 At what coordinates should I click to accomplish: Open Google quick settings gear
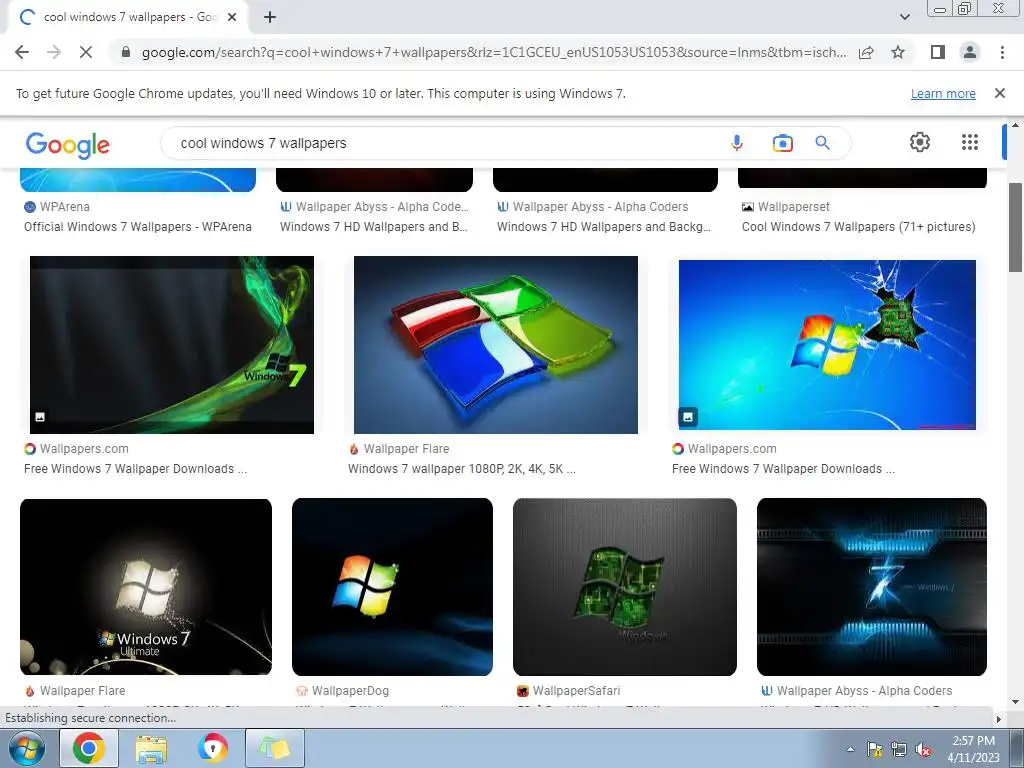pos(920,142)
